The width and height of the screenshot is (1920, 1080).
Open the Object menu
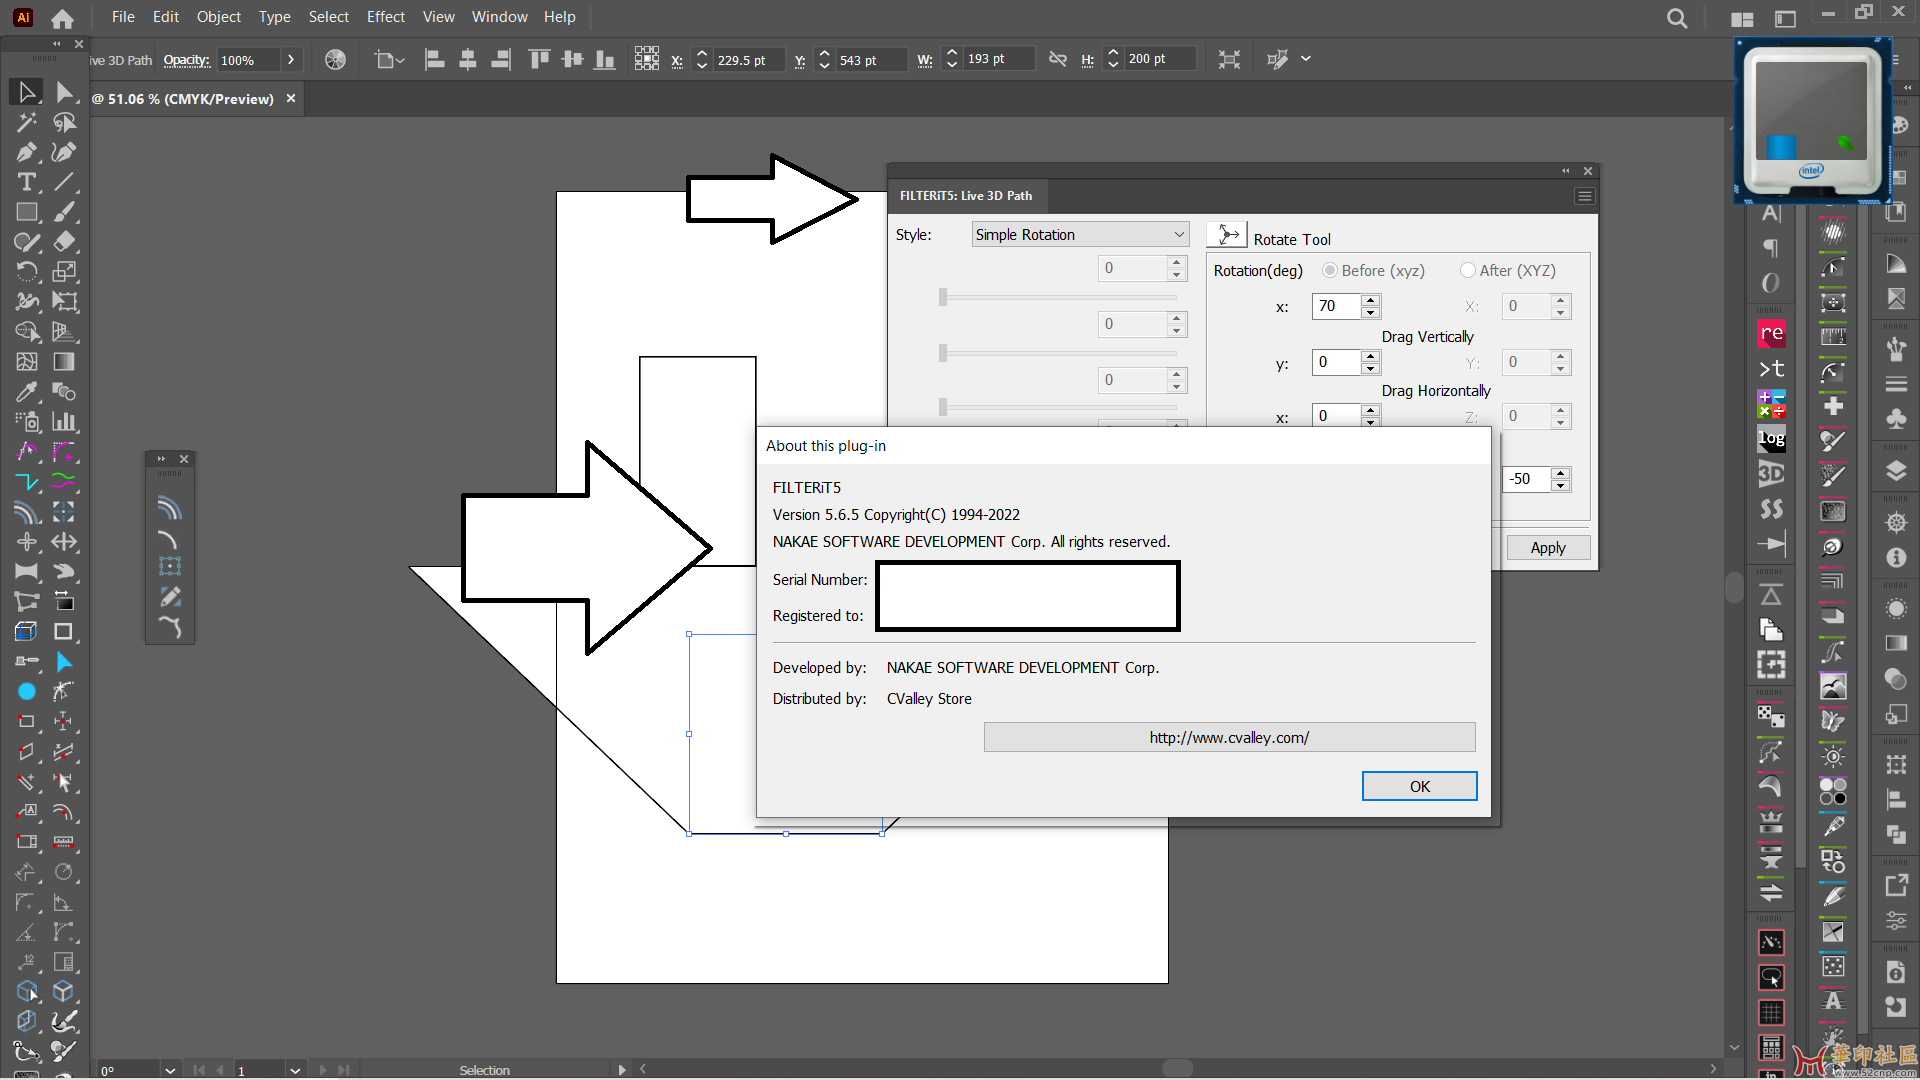(x=219, y=17)
